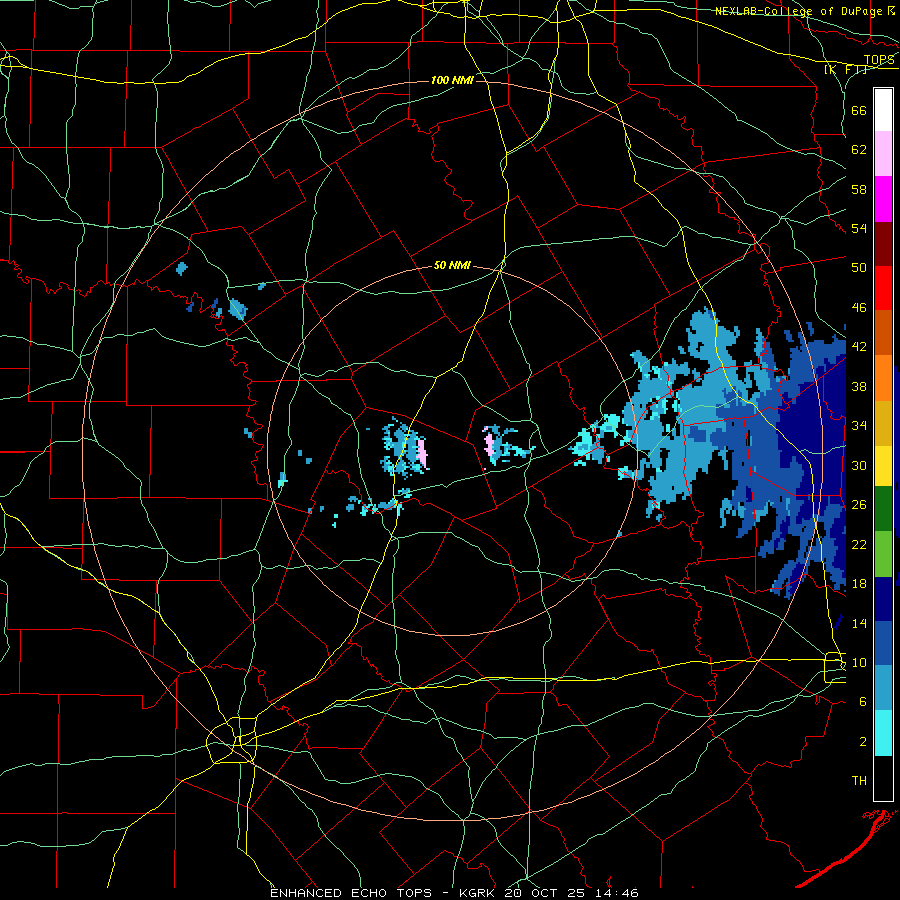Select the bright yellow legend swatch
Screen dimensions: 900x900
pos(883,466)
